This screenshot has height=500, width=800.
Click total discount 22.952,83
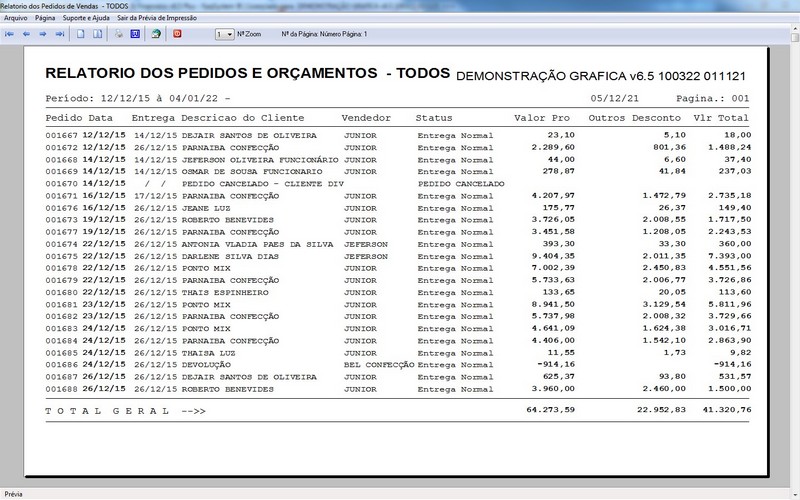[661, 410]
